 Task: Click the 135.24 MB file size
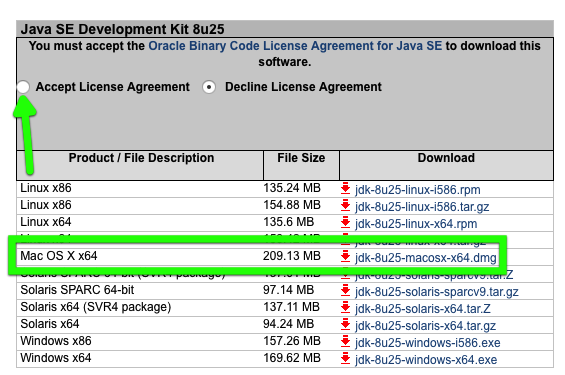(x=292, y=188)
